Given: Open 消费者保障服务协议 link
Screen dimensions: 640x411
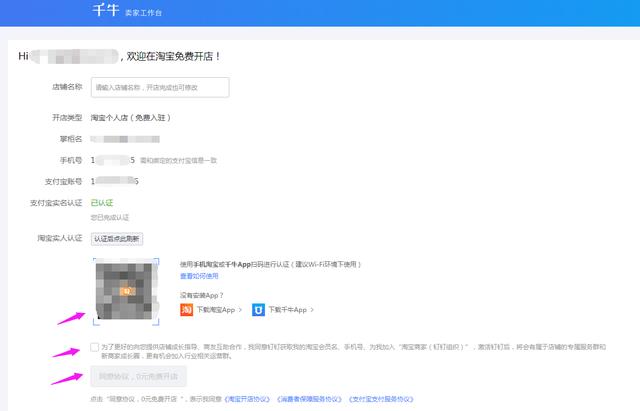Looking at the screenshot, I should pyautogui.click(x=309, y=399).
